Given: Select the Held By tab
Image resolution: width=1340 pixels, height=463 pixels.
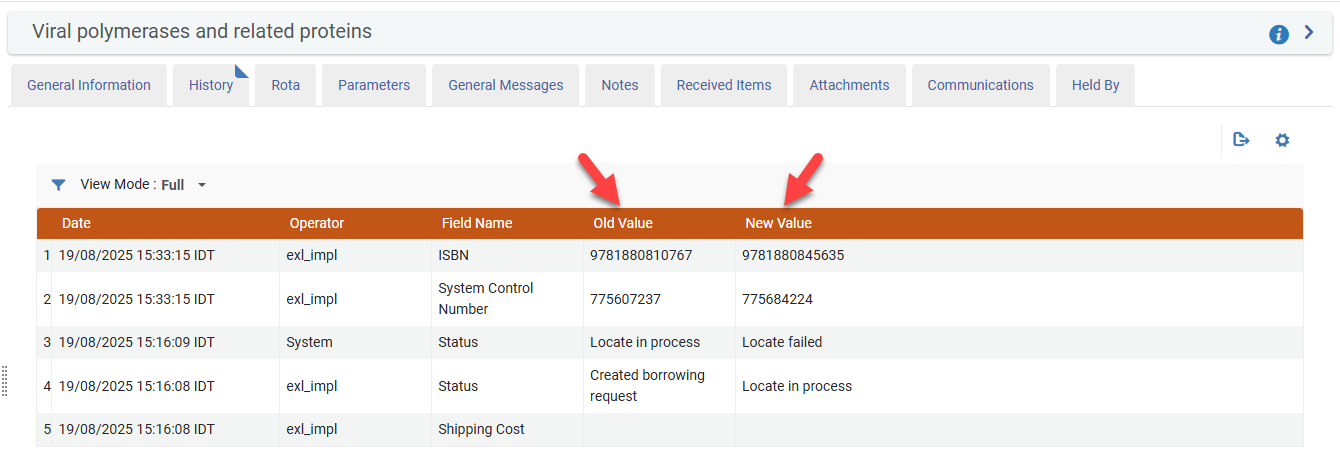Looking at the screenshot, I should point(1095,85).
